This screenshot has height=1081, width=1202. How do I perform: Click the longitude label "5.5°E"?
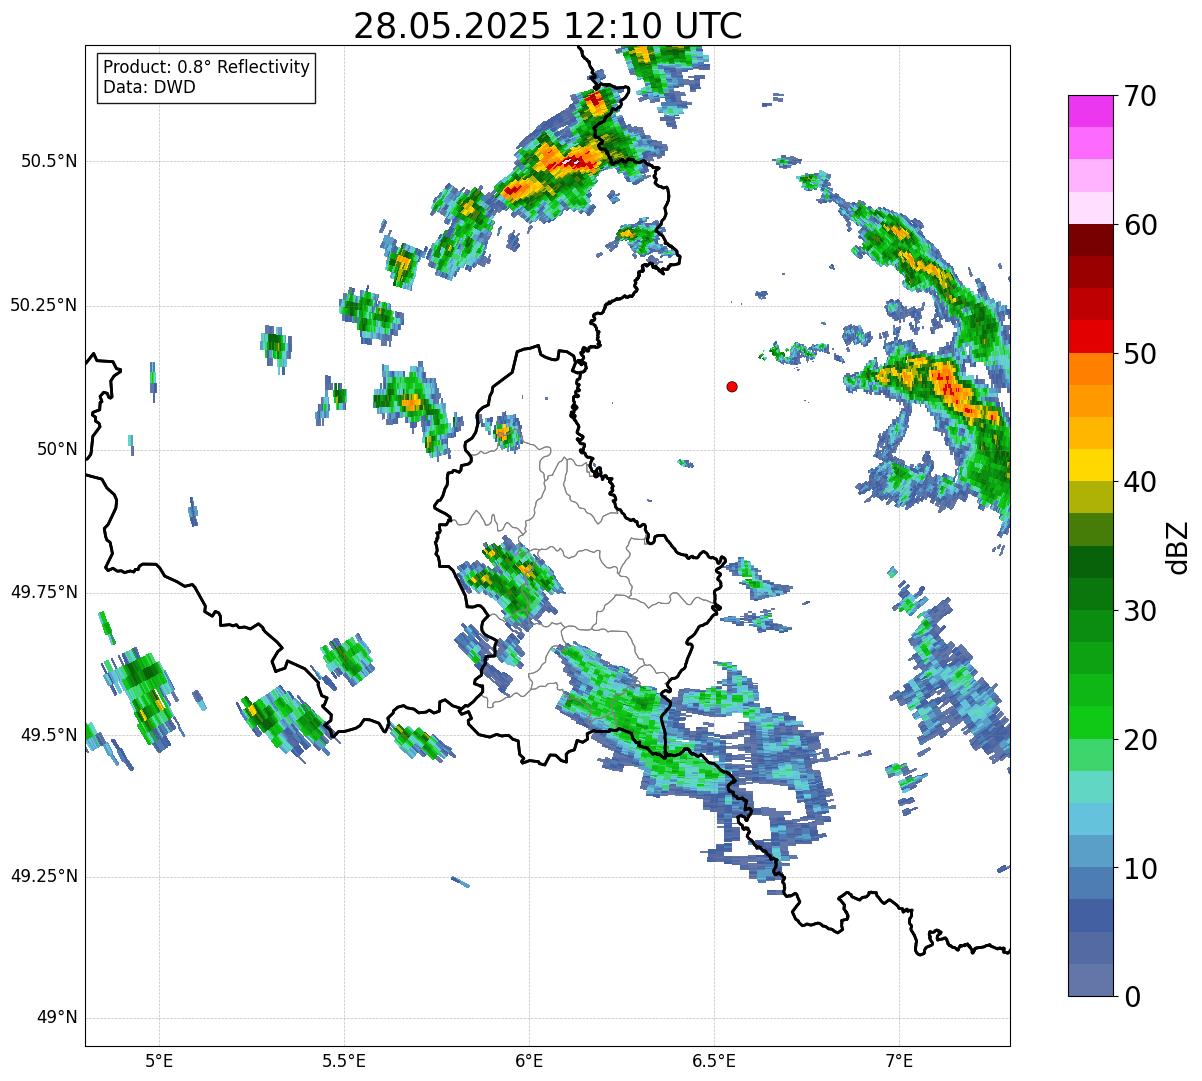tap(344, 1060)
